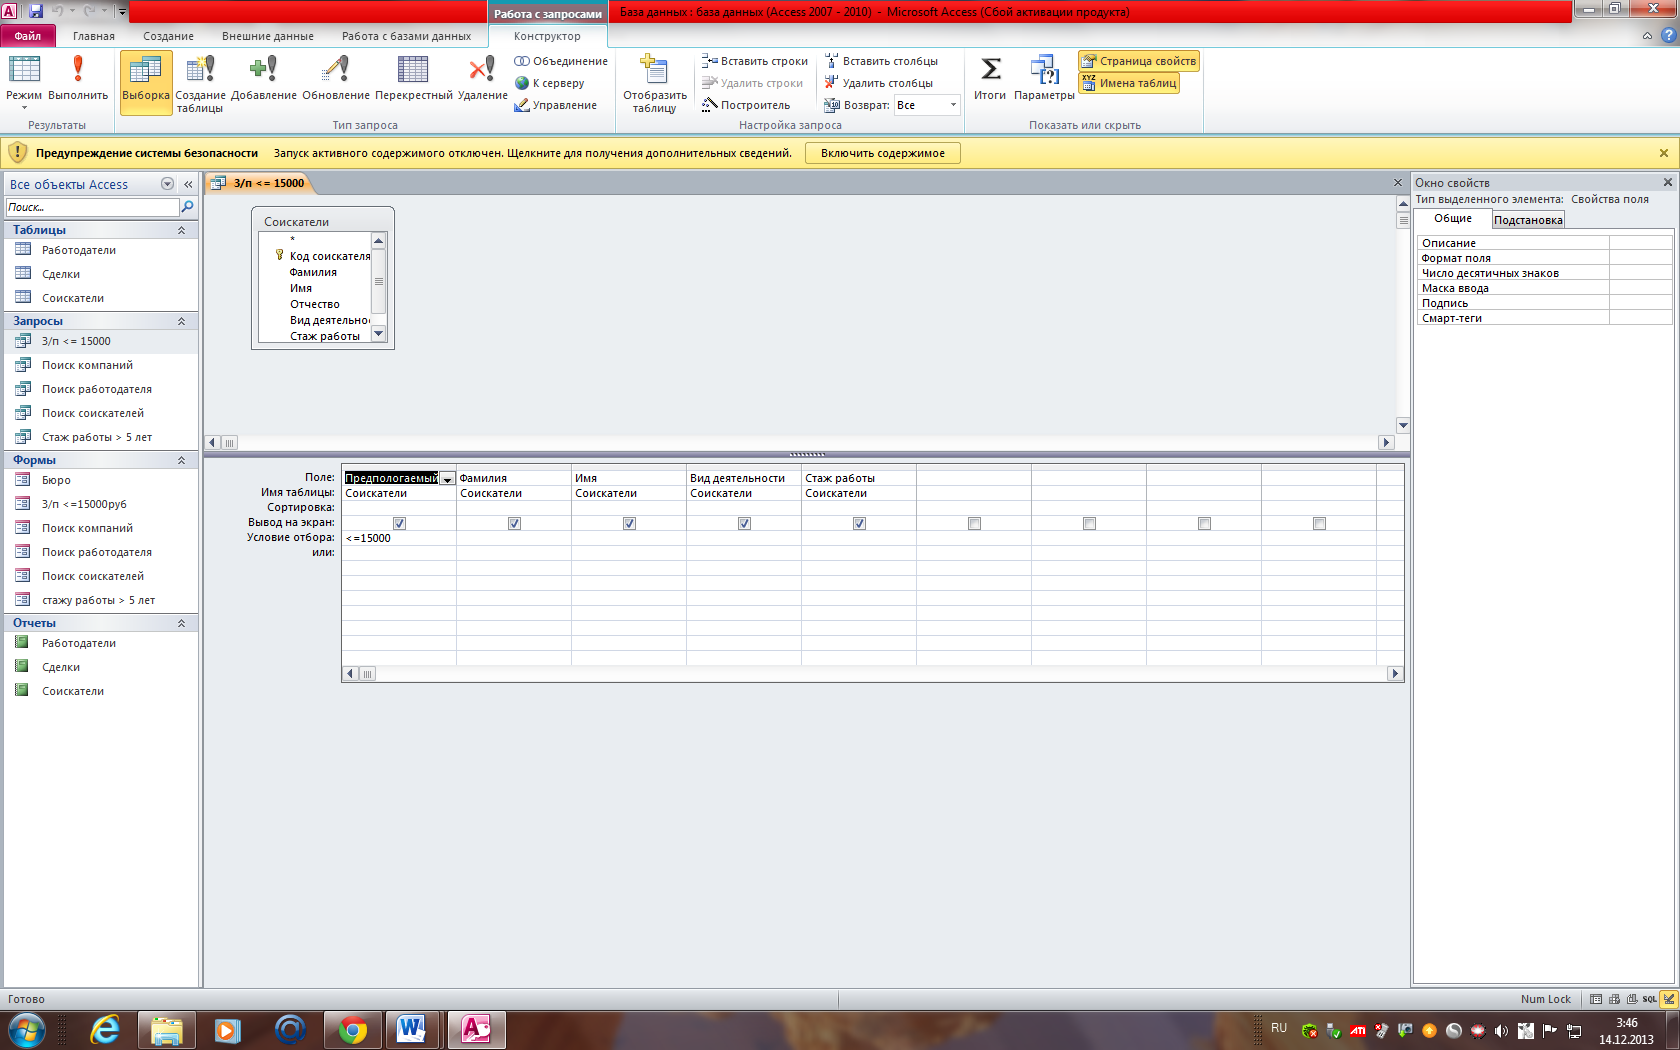Uncheck display for Предполагаемый column
Image resolution: width=1680 pixels, height=1050 pixels.
pos(399,523)
